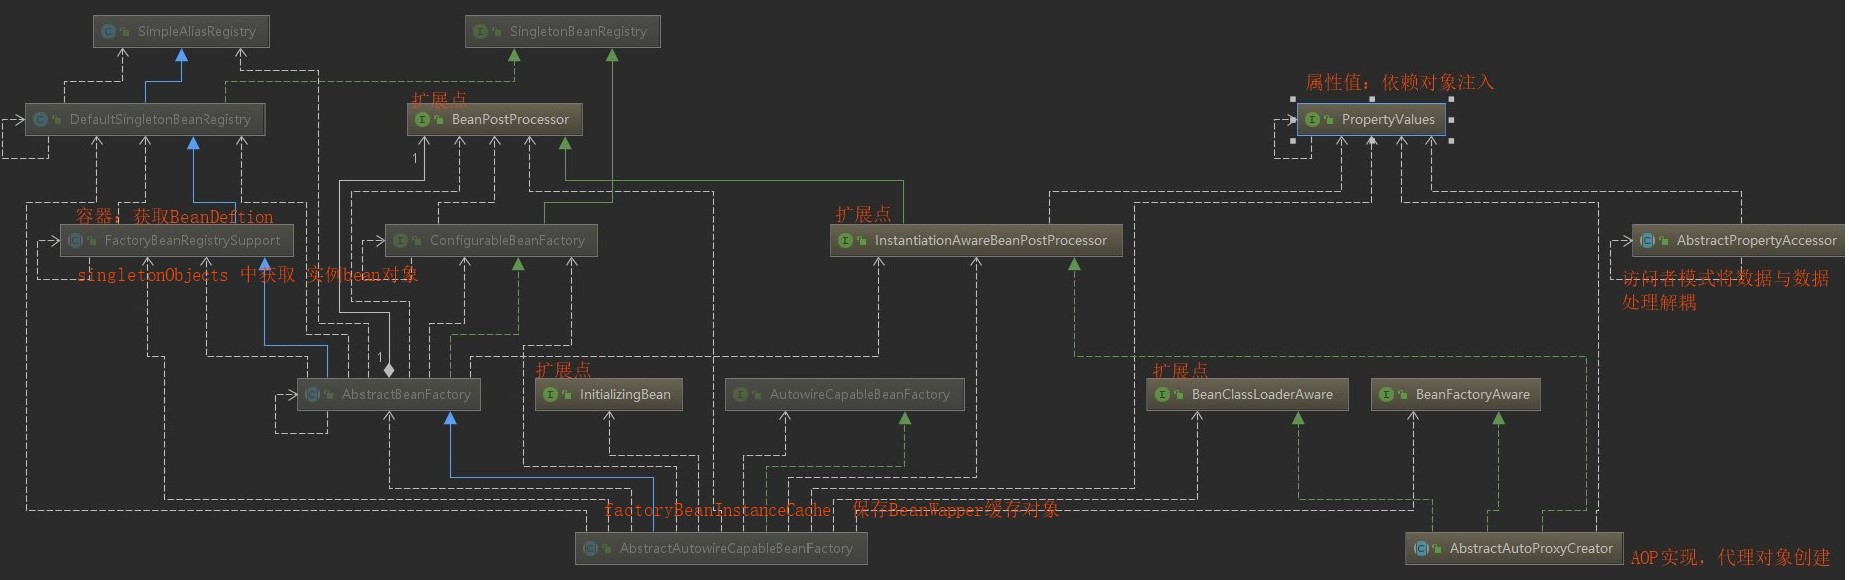Click the 'AOP实现，代理对象创建' annotation
1849x580 pixels.
pyautogui.click(x=1730, y=558)
